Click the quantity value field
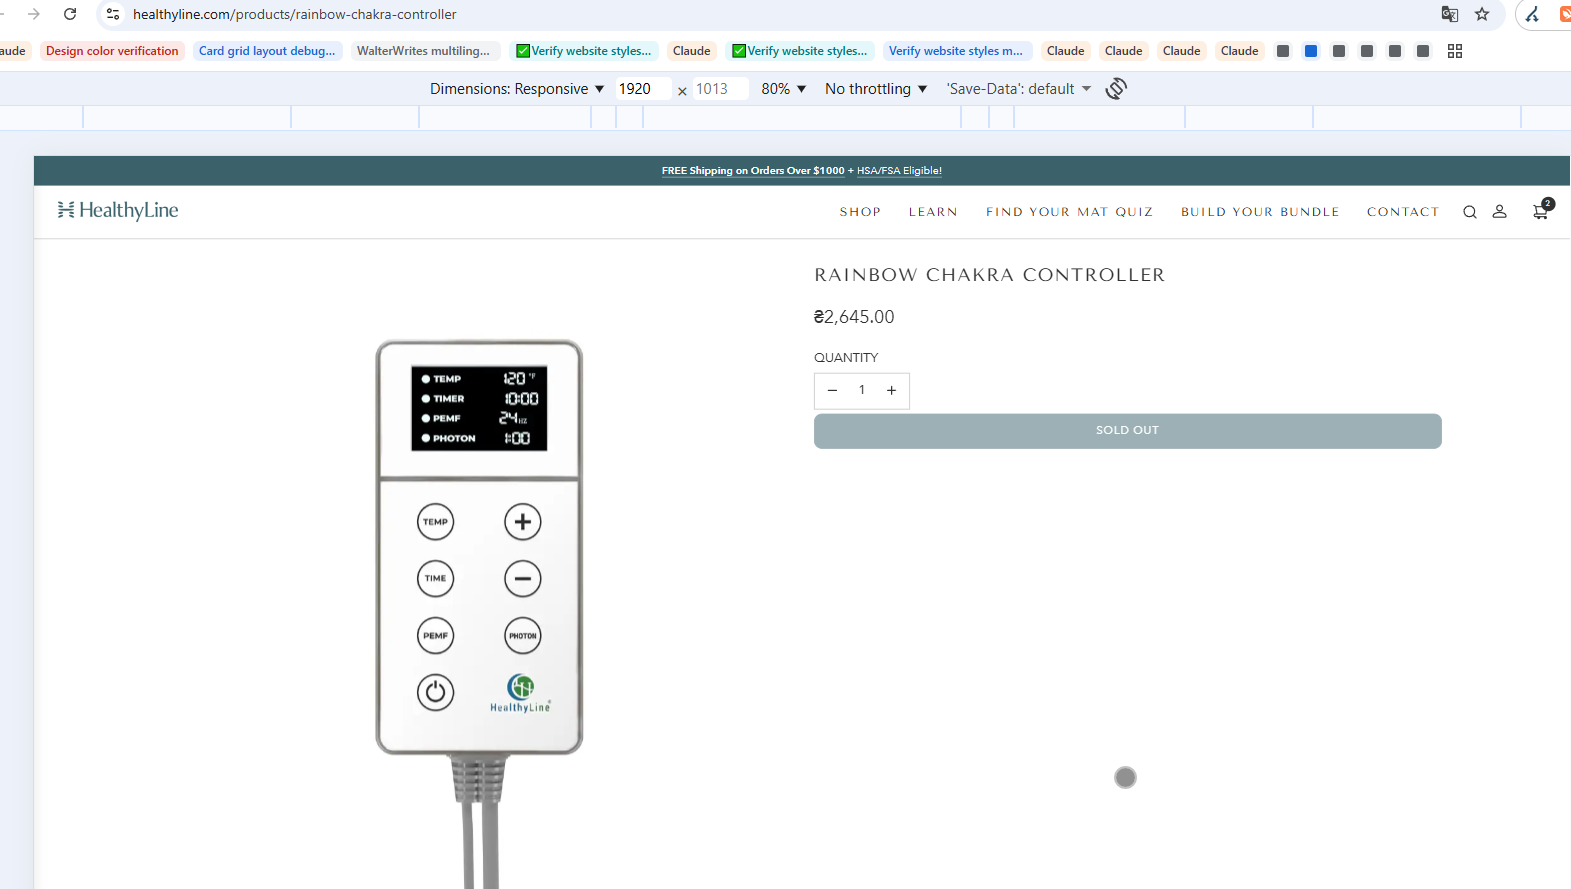1571x889 pixels. (x=862, y=390)
